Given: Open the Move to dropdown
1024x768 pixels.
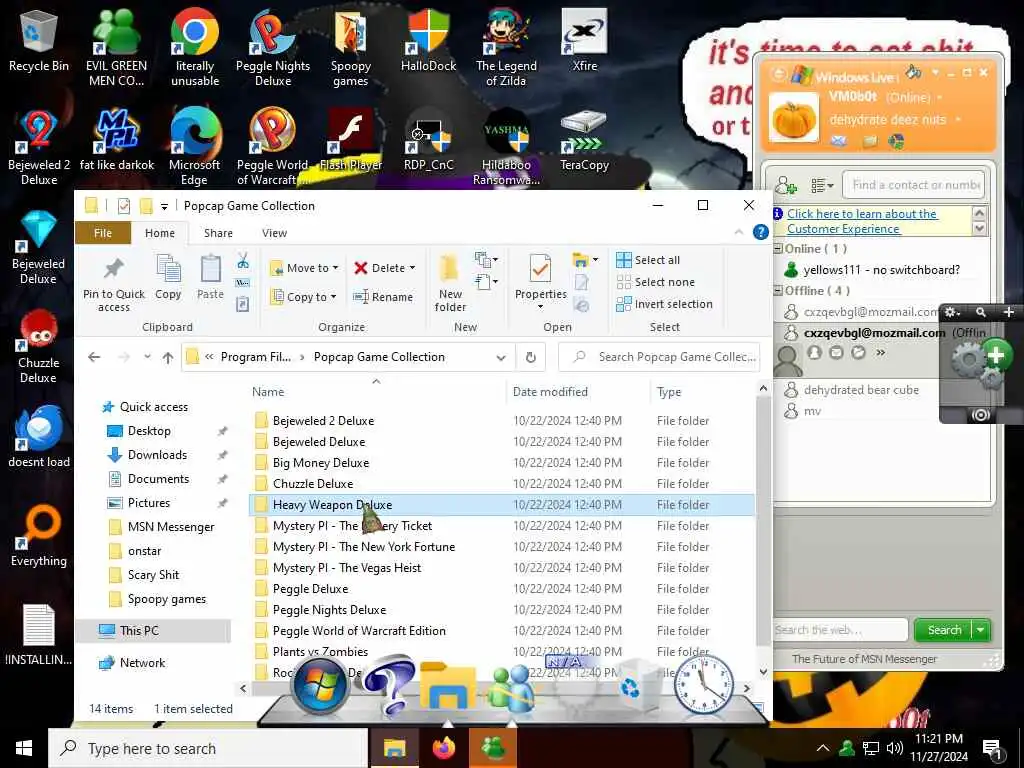Looking at the screenshot, I should pos(335,268).
